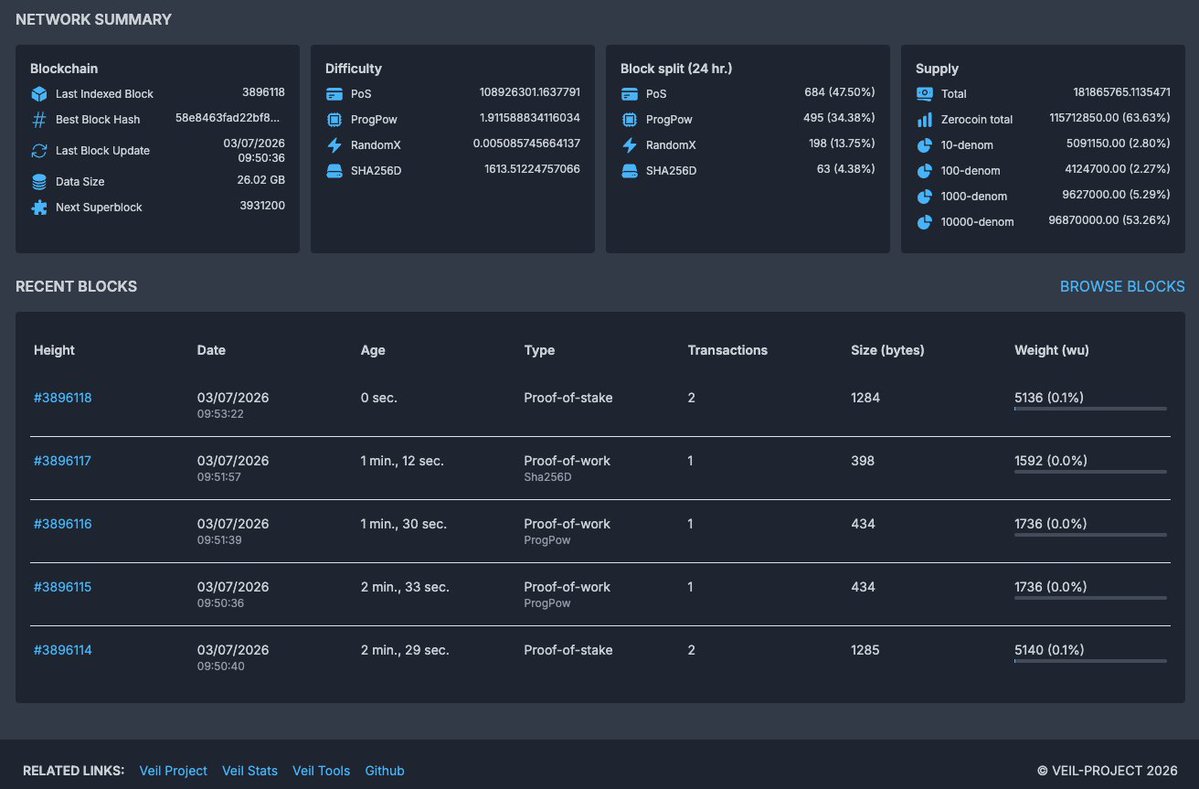Click the Best Block Hash hashtag icon

[x=39, y=119]
